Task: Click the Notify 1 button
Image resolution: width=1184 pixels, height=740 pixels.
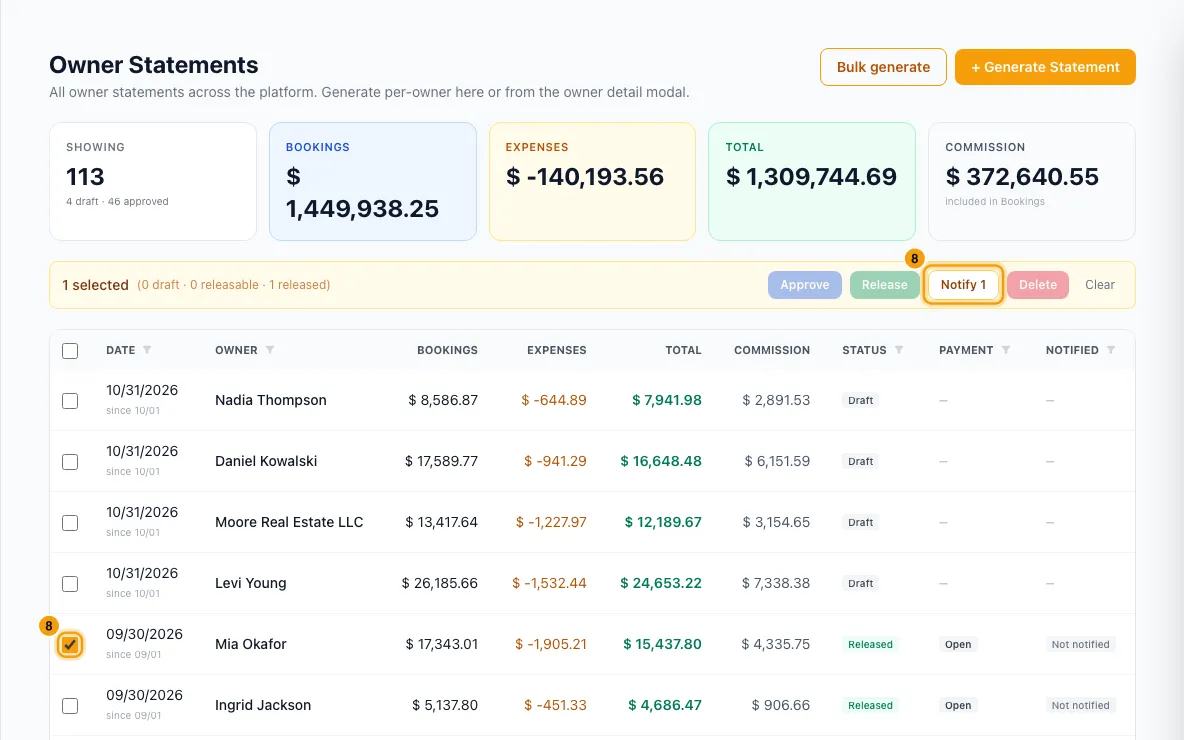Action: point(964,285)
